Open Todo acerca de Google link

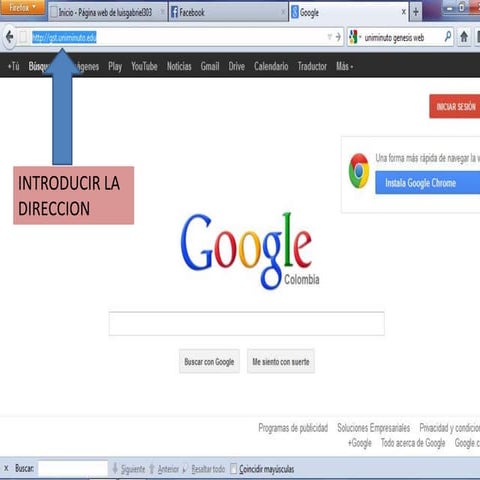[x=413, y=443]
